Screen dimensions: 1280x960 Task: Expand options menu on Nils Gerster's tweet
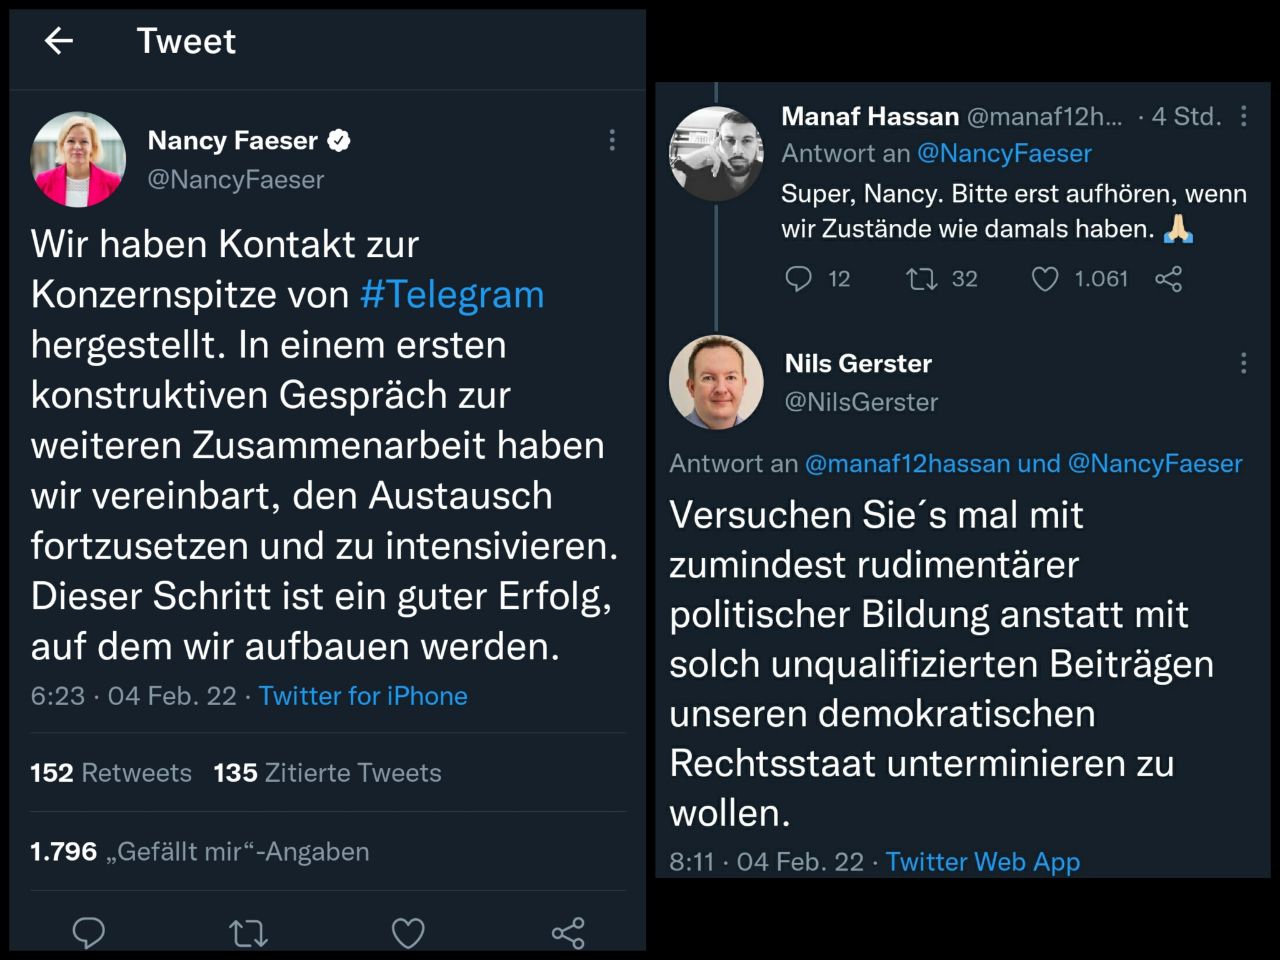click(x=1244, y=363)
